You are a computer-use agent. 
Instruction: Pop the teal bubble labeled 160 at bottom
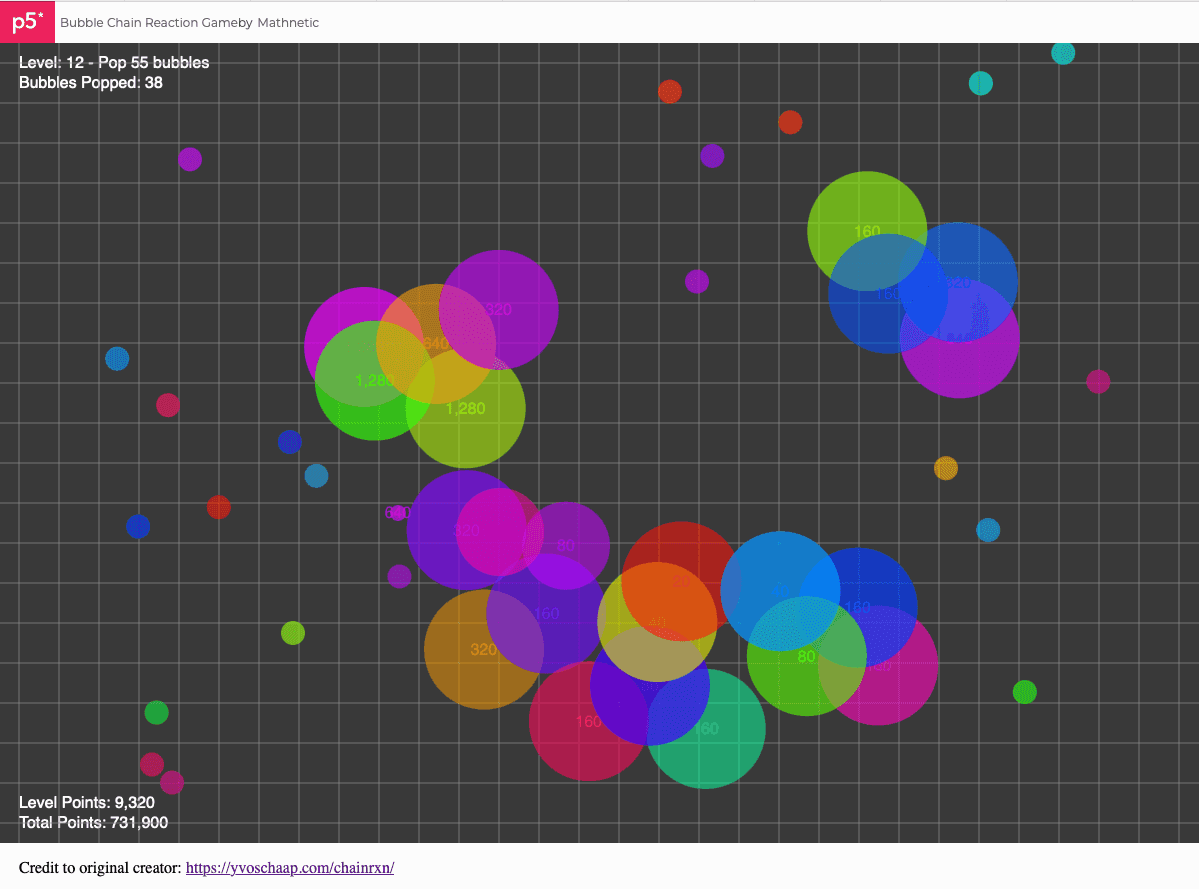tap(706, 729)
